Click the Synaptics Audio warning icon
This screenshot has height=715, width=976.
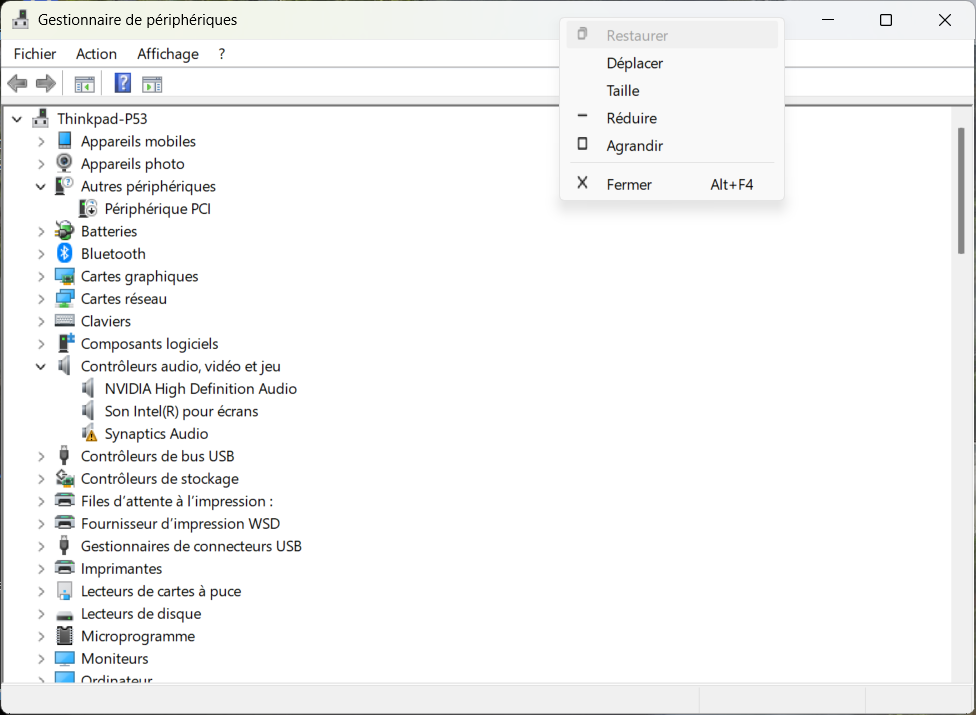(x=89, y=433)
